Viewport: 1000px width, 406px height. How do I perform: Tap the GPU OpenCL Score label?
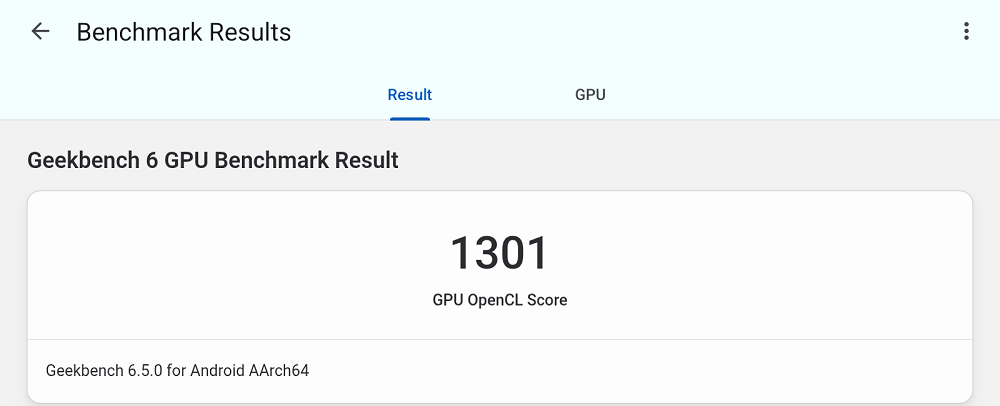[x=499, y=300]
